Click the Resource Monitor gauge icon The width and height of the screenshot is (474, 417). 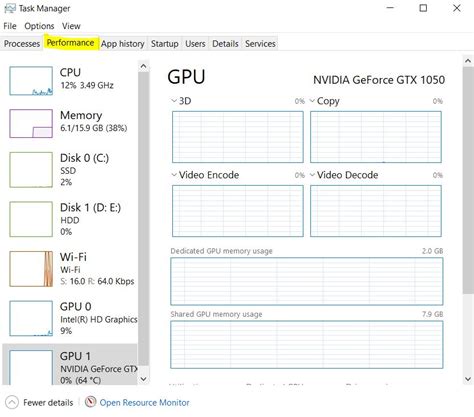[90, 402]
